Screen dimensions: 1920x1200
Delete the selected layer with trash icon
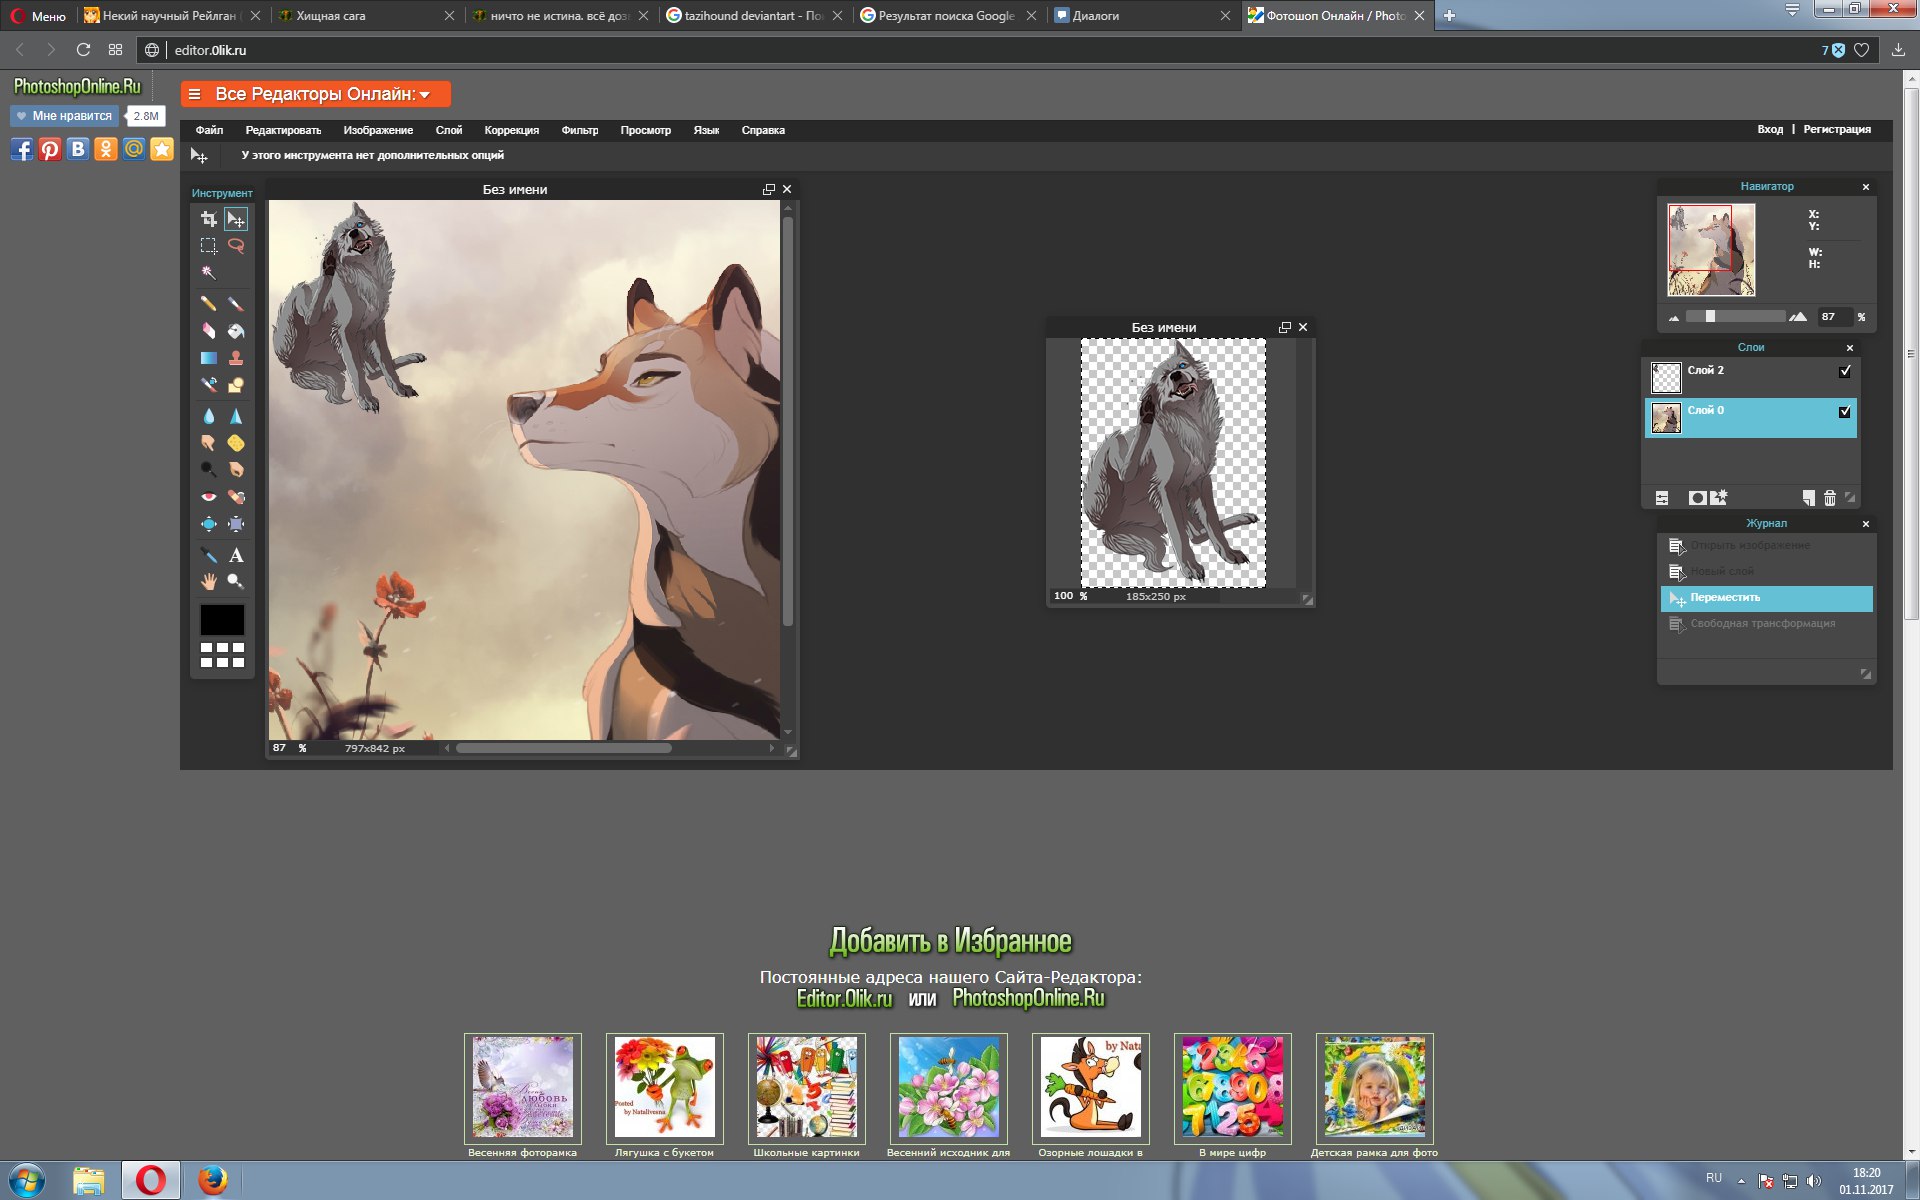point(1830,498)
